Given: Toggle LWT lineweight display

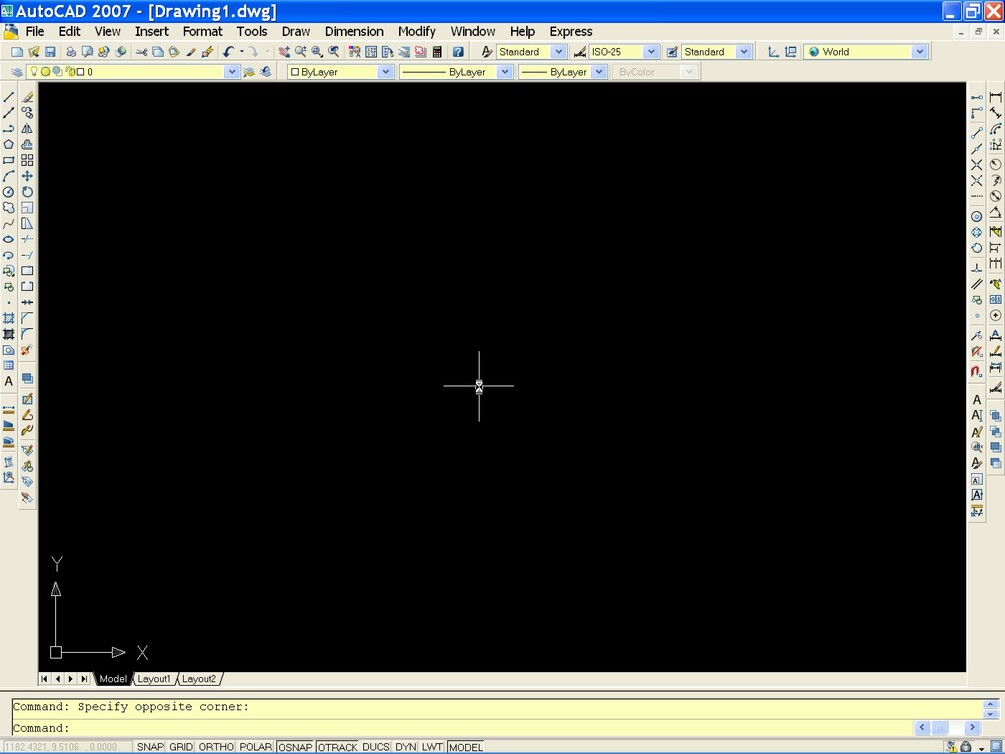Looking at the screenshot, I should click(x=432, y=747).
